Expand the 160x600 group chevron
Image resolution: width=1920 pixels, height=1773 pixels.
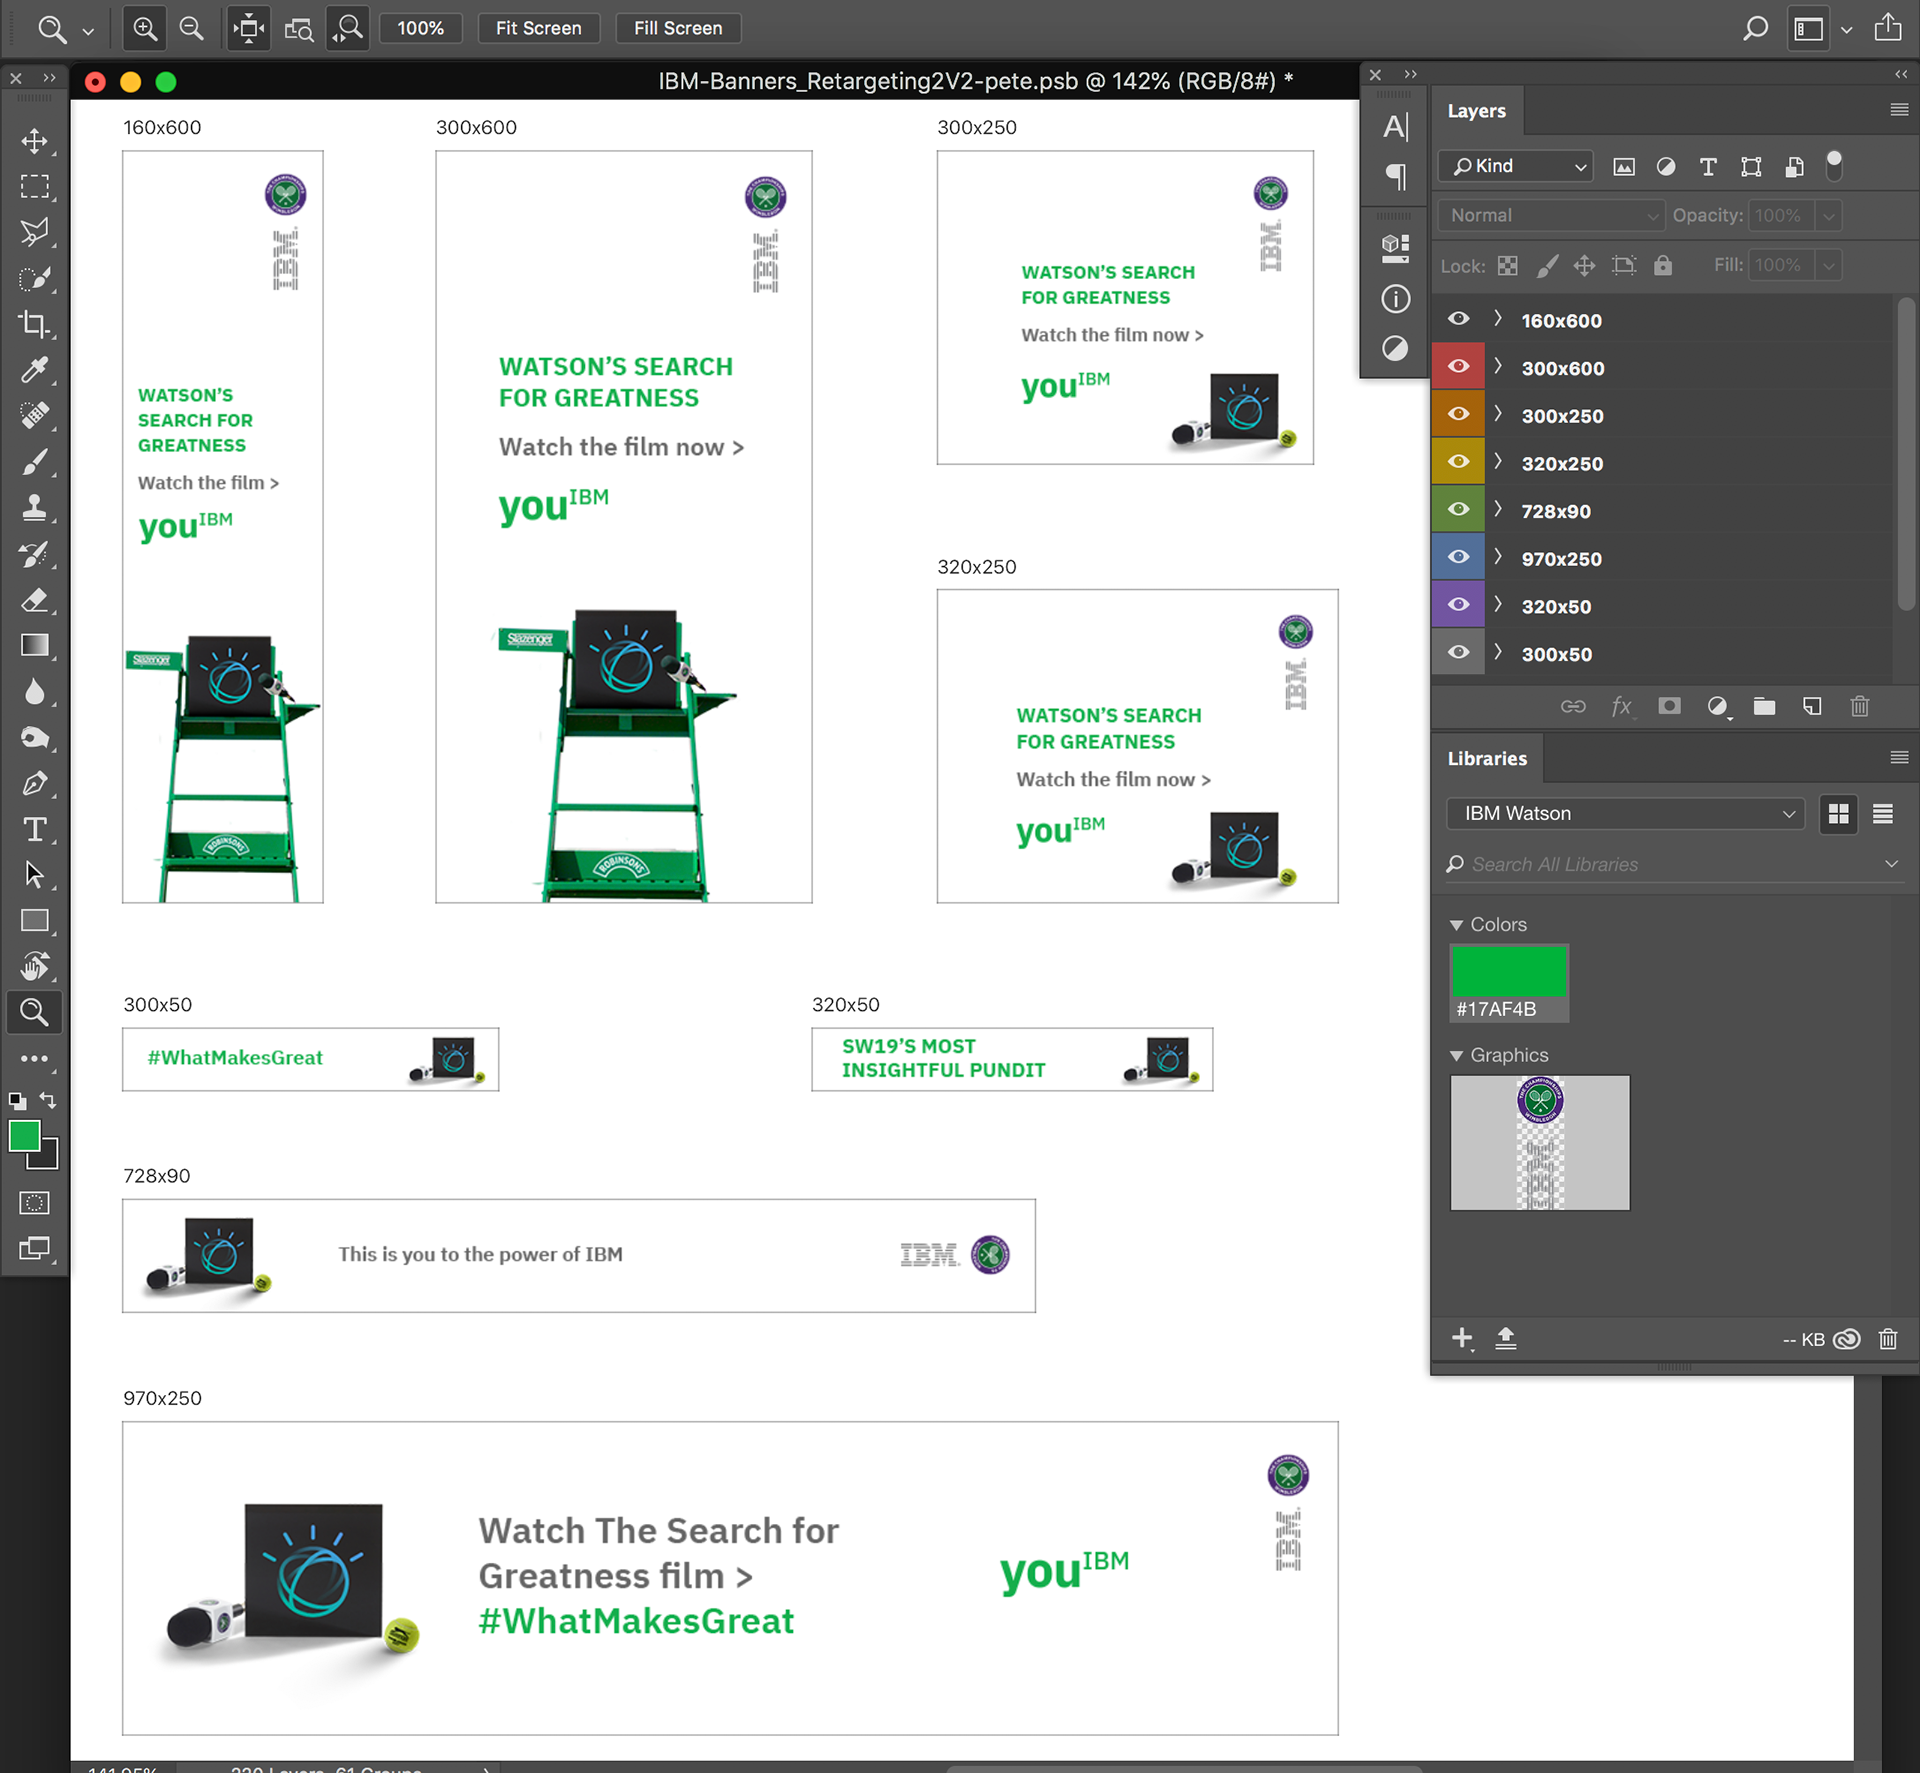pyautogui.click(x=1498, y=319)
